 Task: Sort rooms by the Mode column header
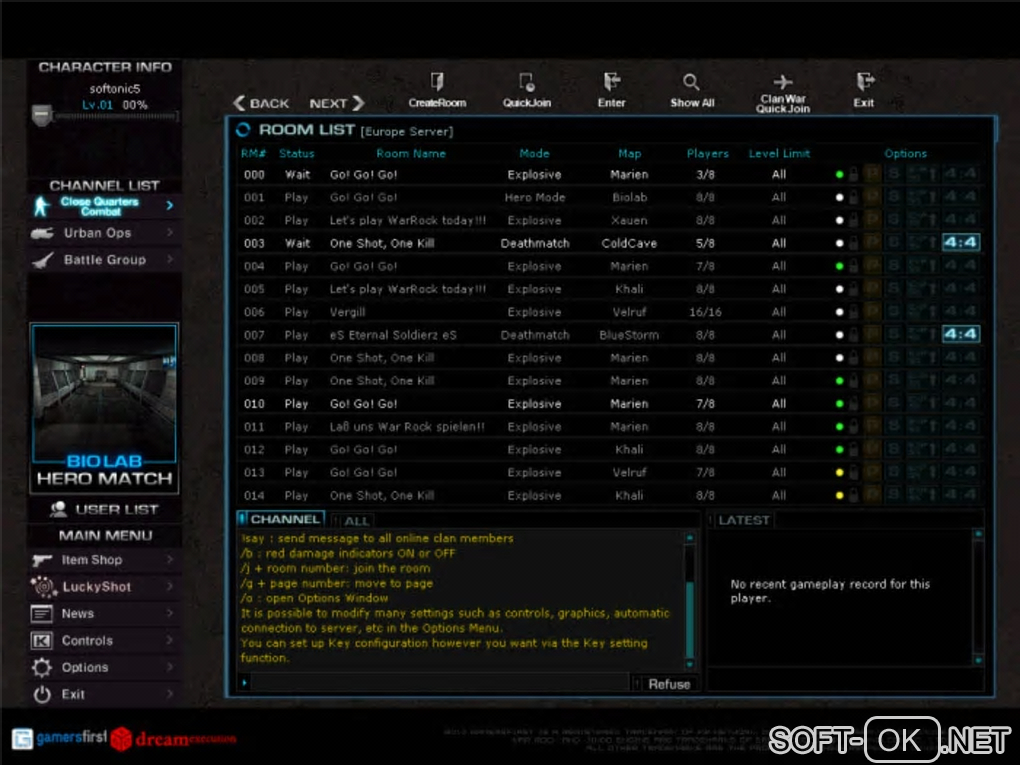[534, 154]
